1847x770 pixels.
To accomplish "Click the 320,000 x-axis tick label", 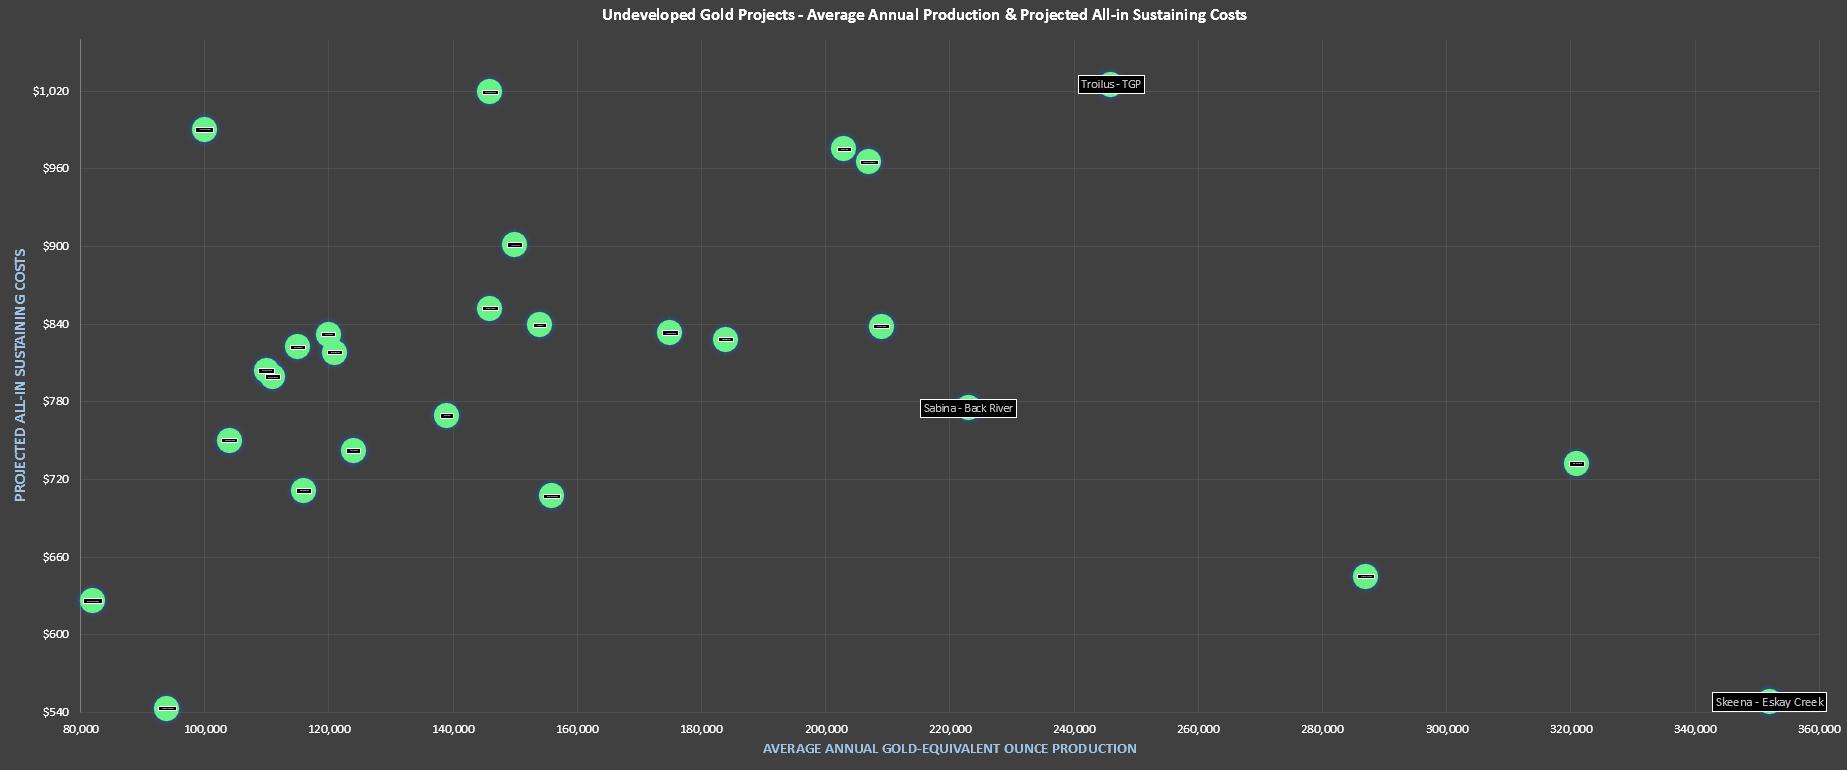I will (x=1571, y=729).
